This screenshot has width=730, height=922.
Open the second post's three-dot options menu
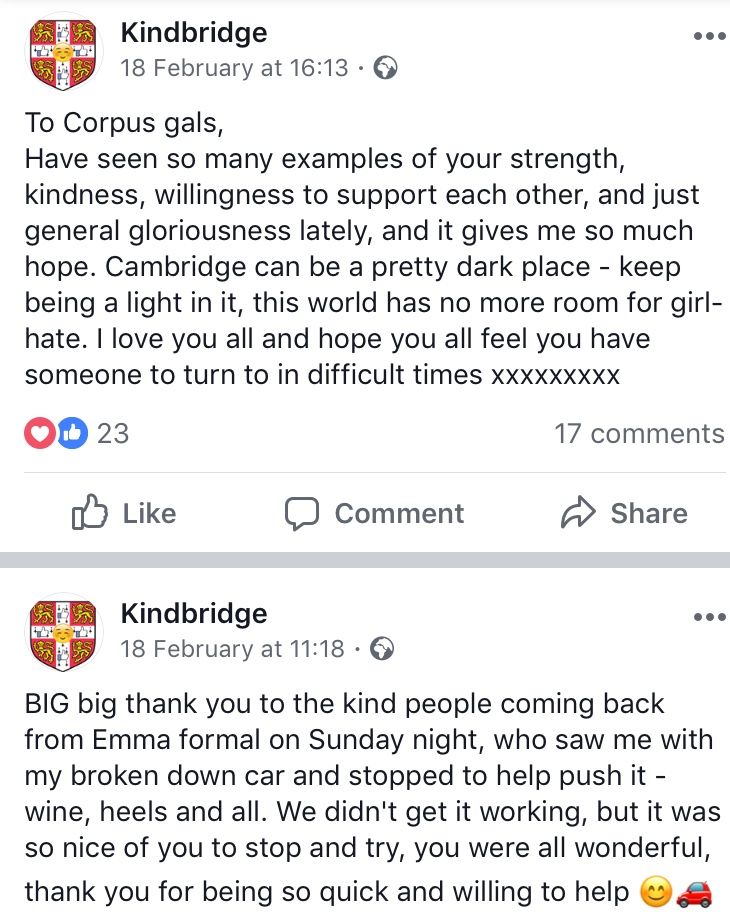[709, 617]
